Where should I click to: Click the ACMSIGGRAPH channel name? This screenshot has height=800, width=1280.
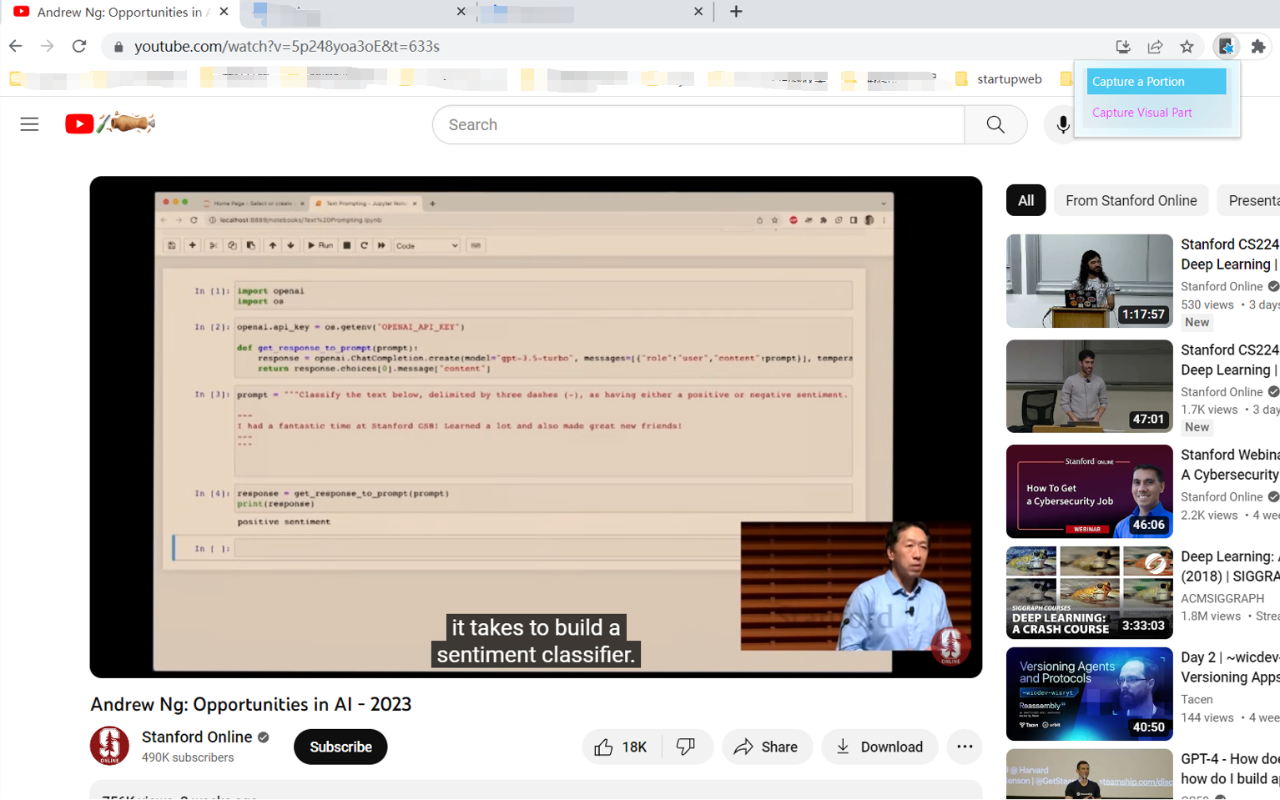click(x=1222, y=598)
